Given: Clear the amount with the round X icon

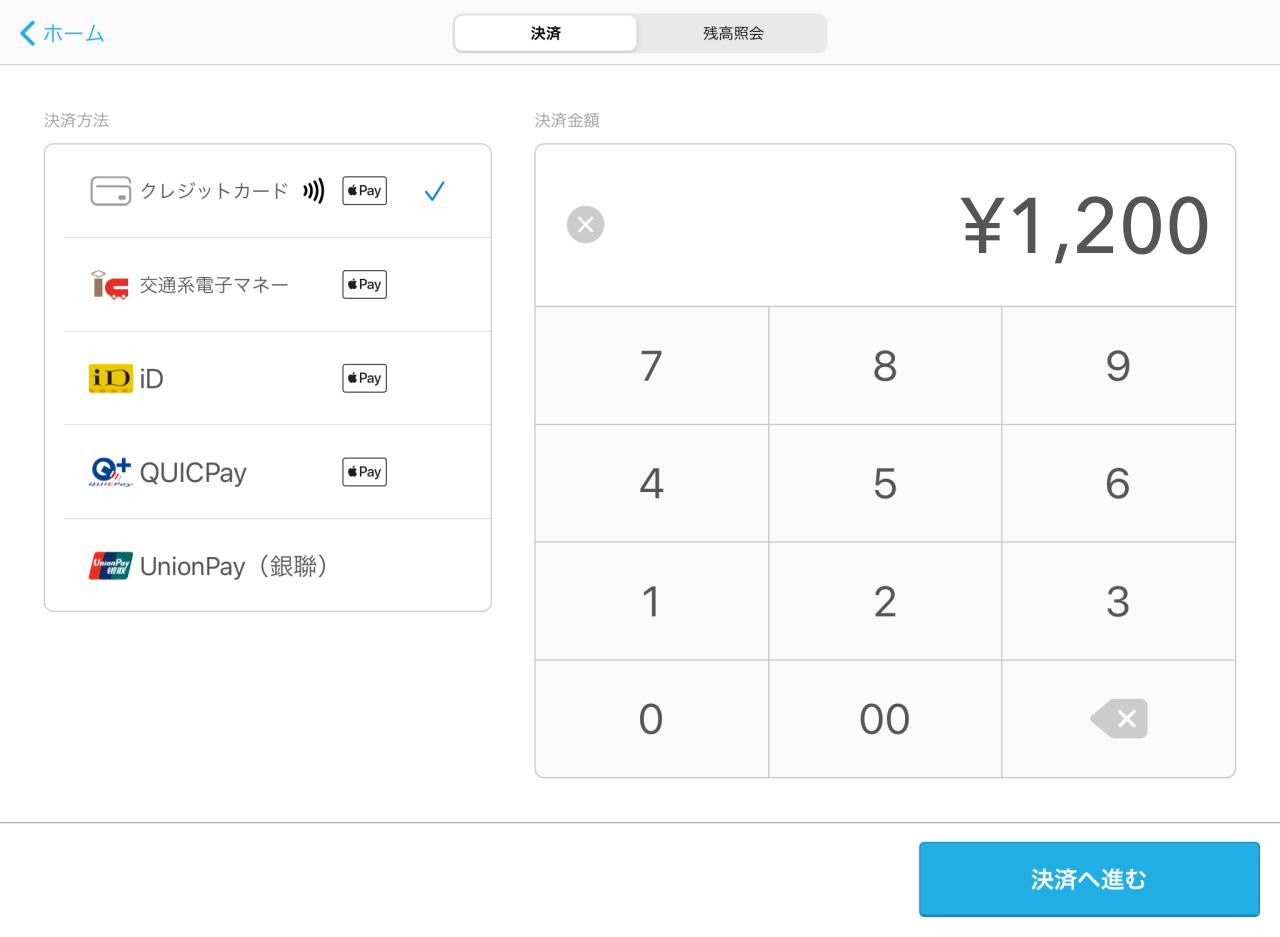Looking at the screenshot, I should point(585,225).
